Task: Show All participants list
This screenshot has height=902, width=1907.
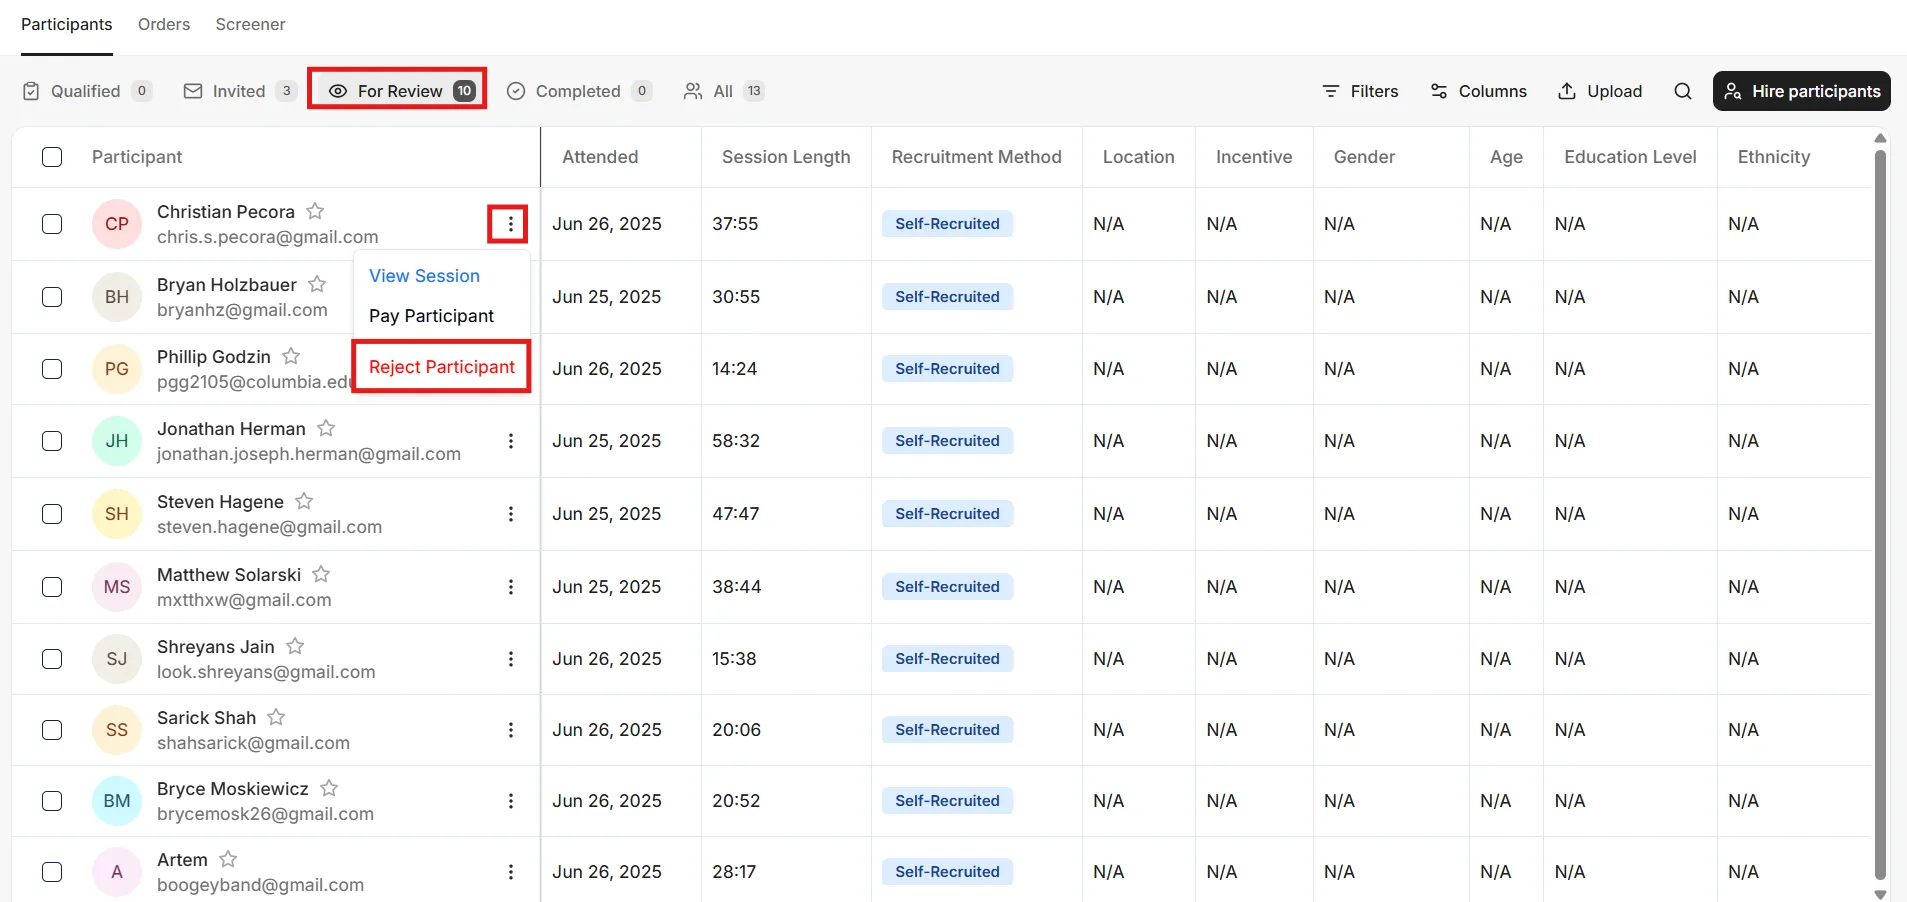Action: tap(724, 91)
